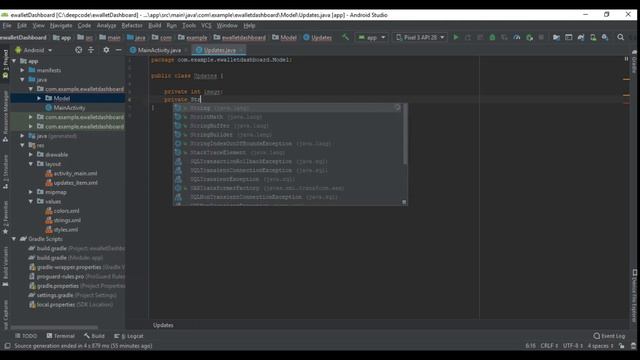640x360 pixels.
Task: Click the CRLF line separator in status bar
Action: pos(549,346)
